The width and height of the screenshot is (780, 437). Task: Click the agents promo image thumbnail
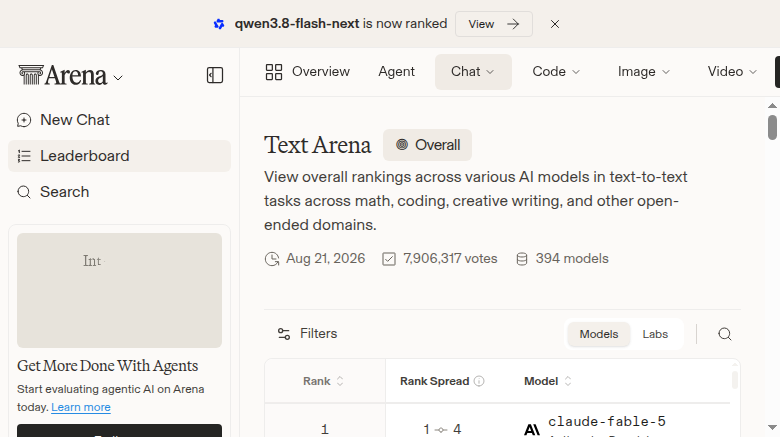pyautogui.click(x=119, y=290)
